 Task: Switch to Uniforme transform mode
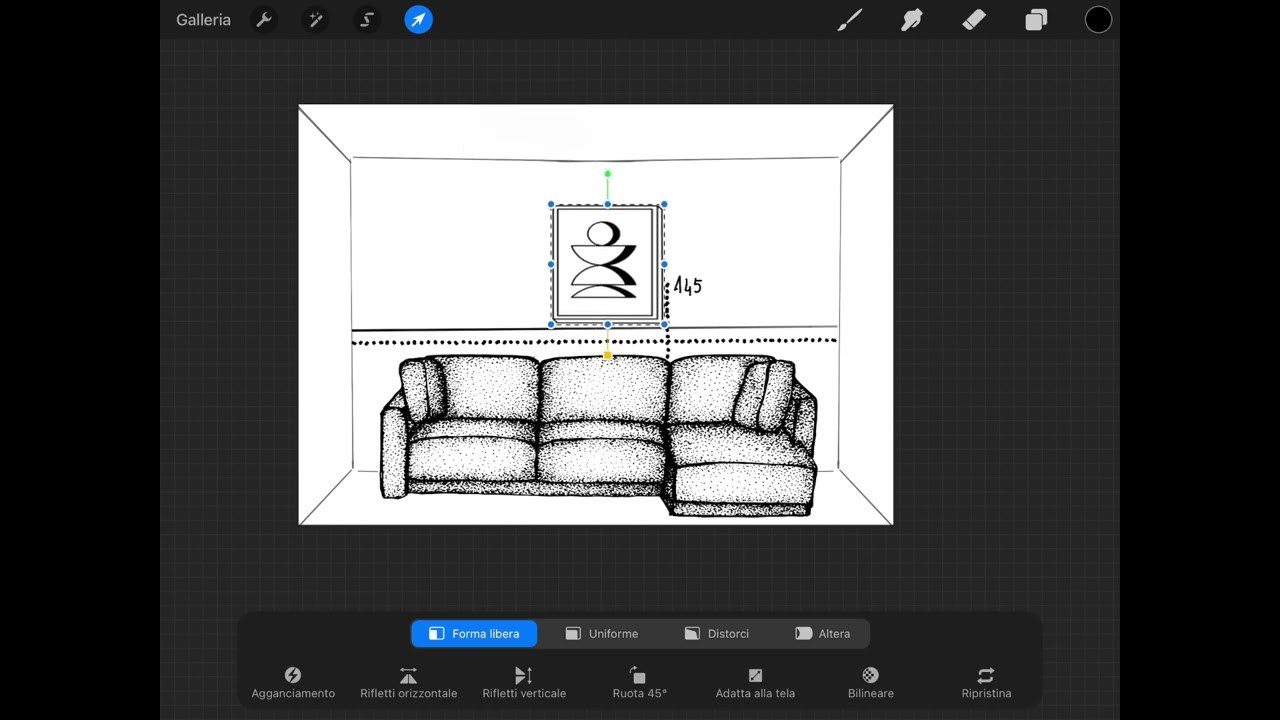point(601,634)
